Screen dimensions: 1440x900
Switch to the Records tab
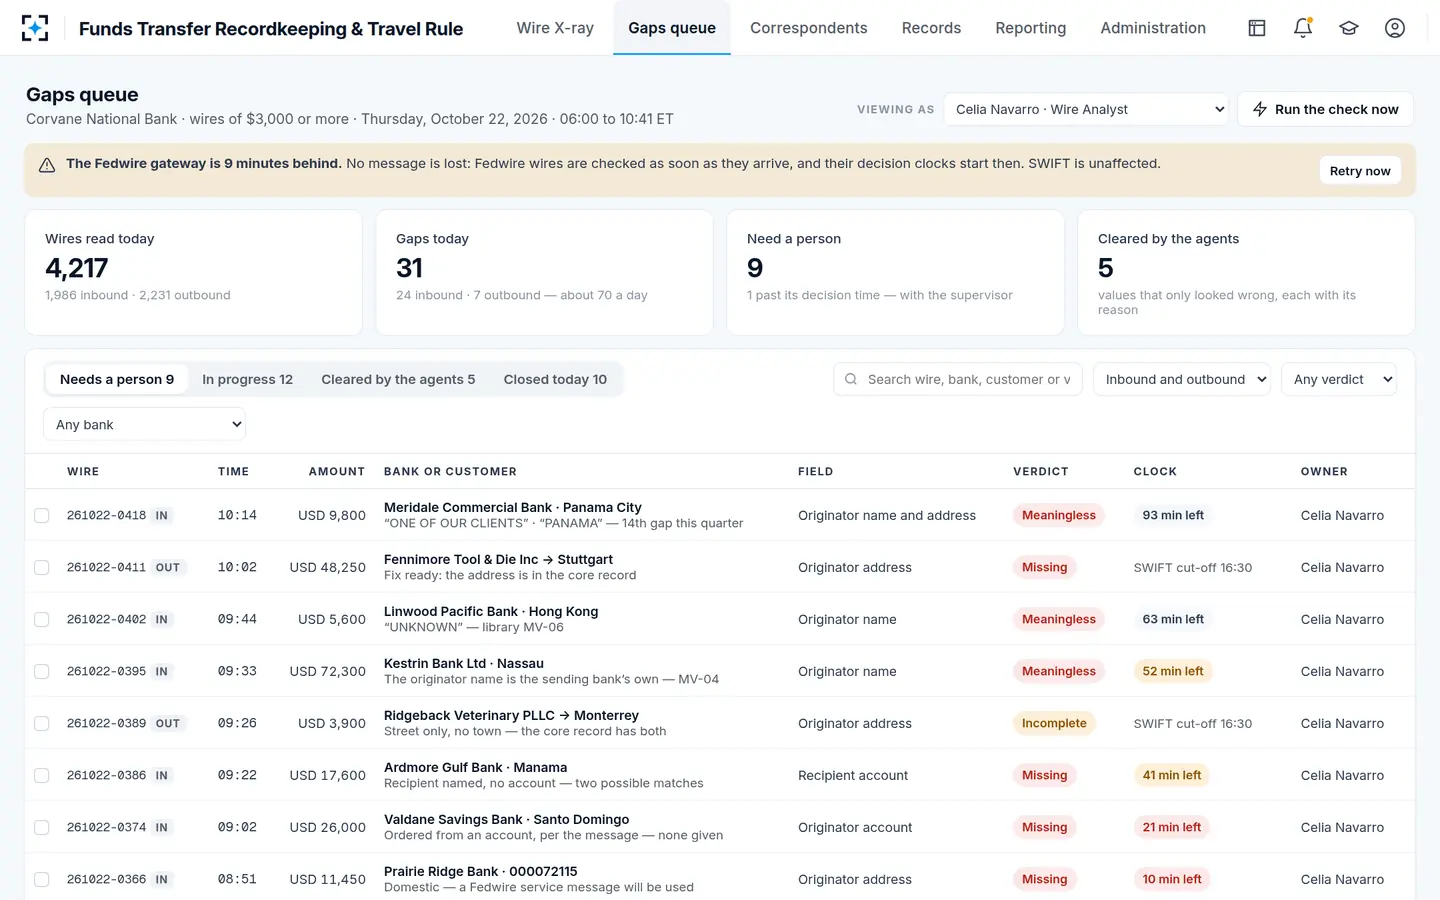[x=931, y=28]
